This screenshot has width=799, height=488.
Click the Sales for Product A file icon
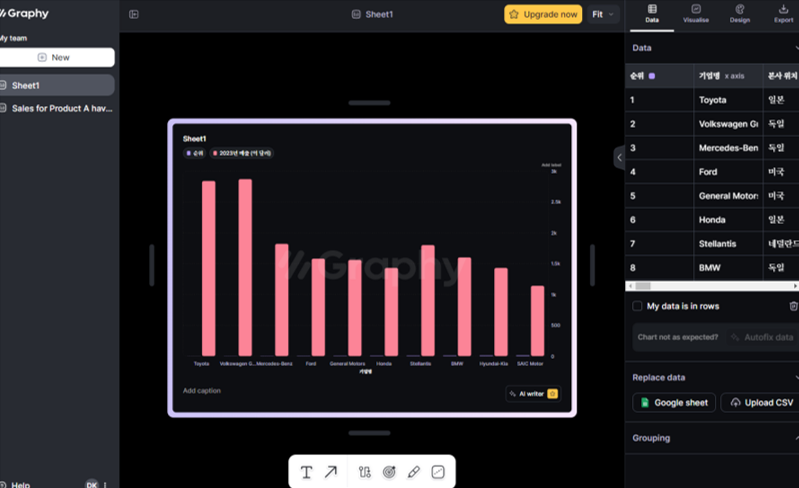(3, 108)
